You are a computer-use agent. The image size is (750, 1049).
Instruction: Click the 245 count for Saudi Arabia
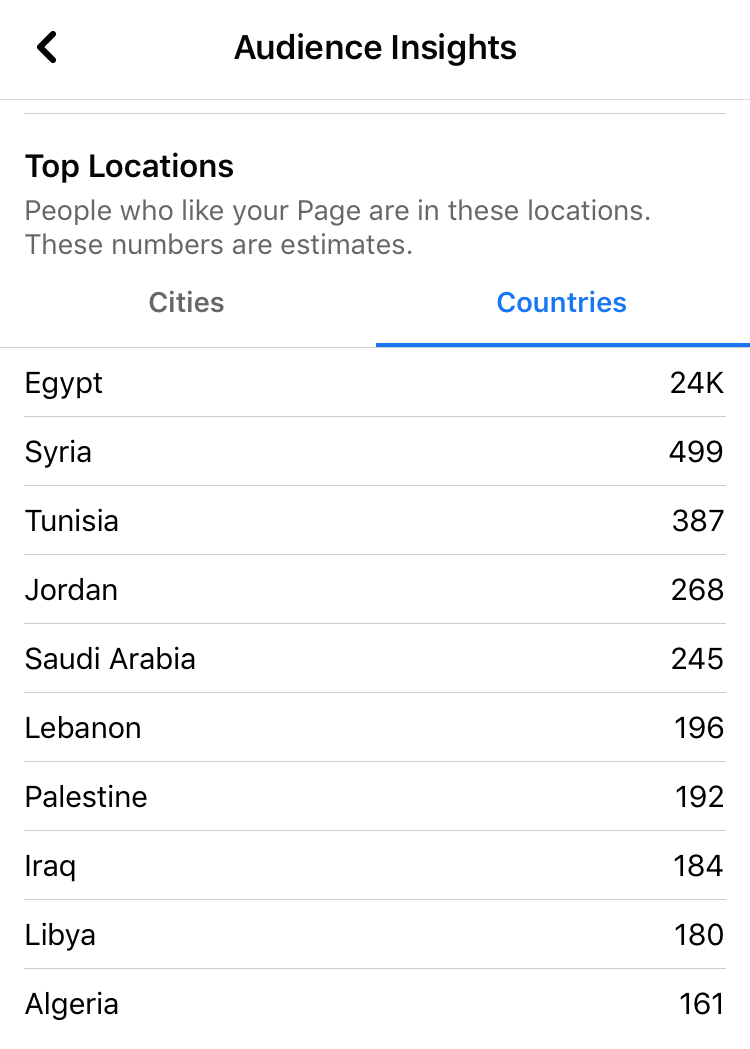(x=697, y=659)
